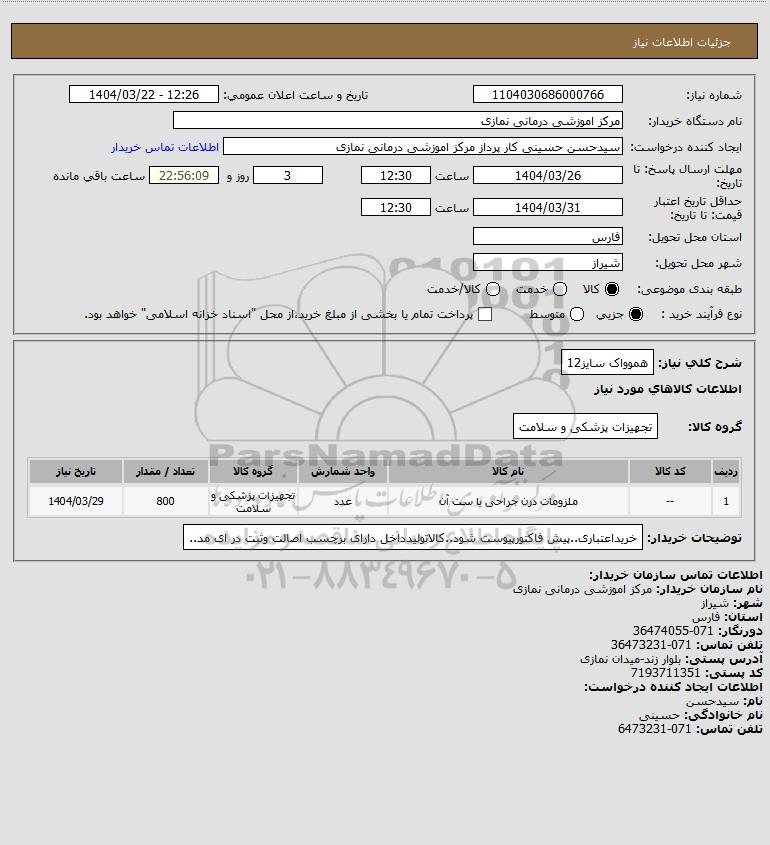Click the واحد شمارش column header
770x845 pixels.
coord(343,472)
